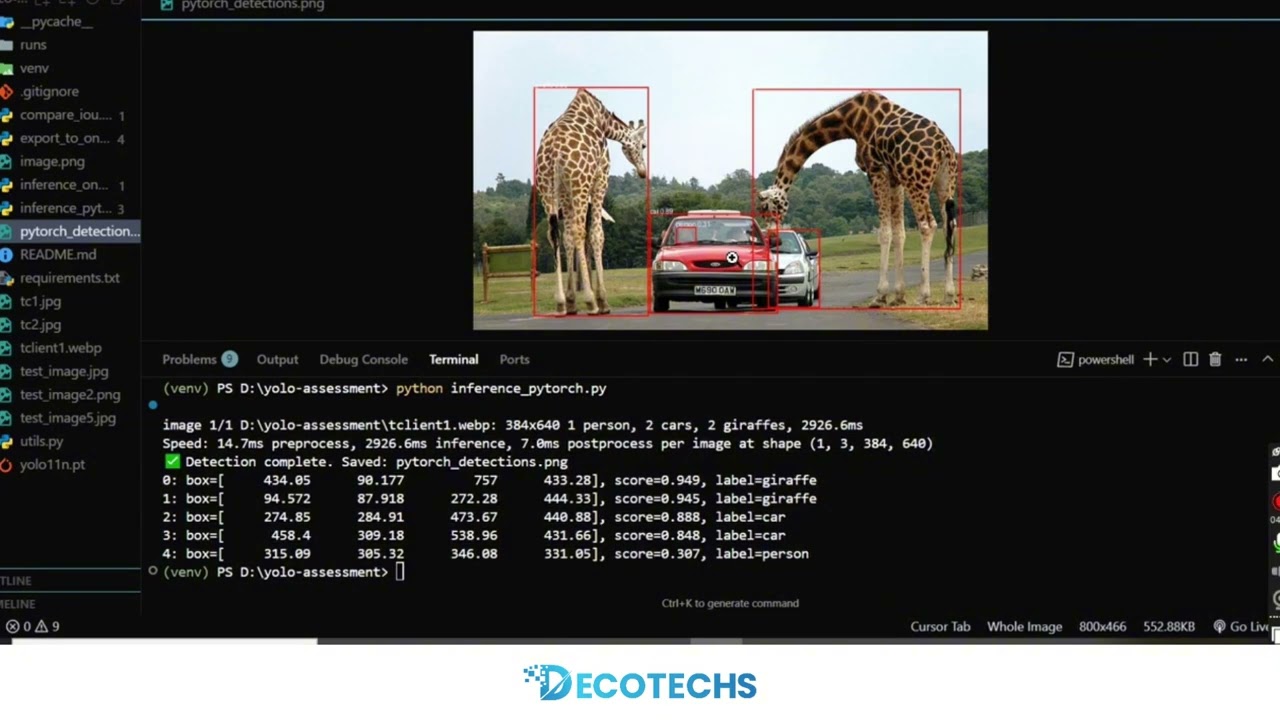
Task: Toggle the recorder microphone icon
Action: coord(1276,545)
